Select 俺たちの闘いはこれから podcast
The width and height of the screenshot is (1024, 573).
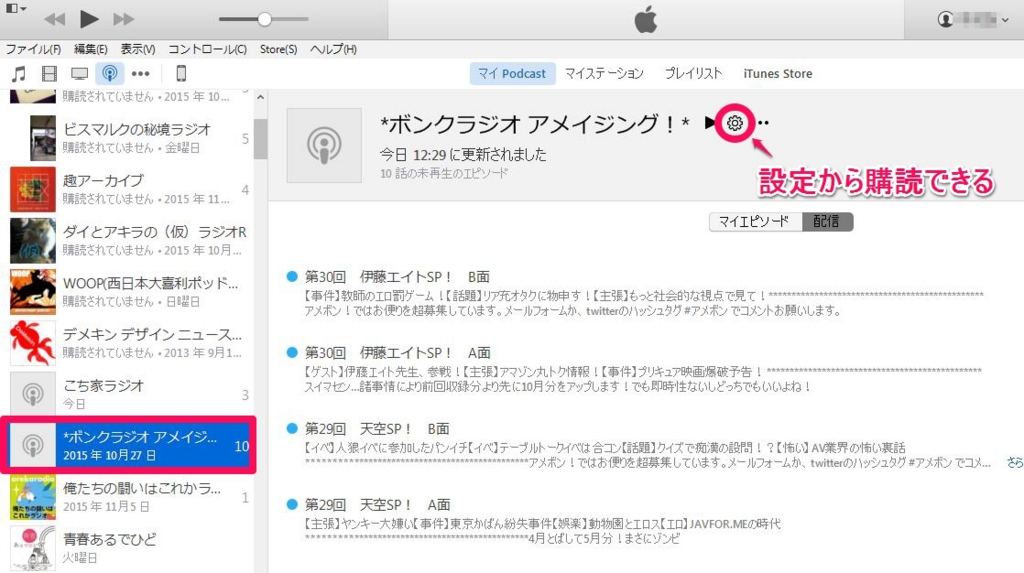coord(127,497)
